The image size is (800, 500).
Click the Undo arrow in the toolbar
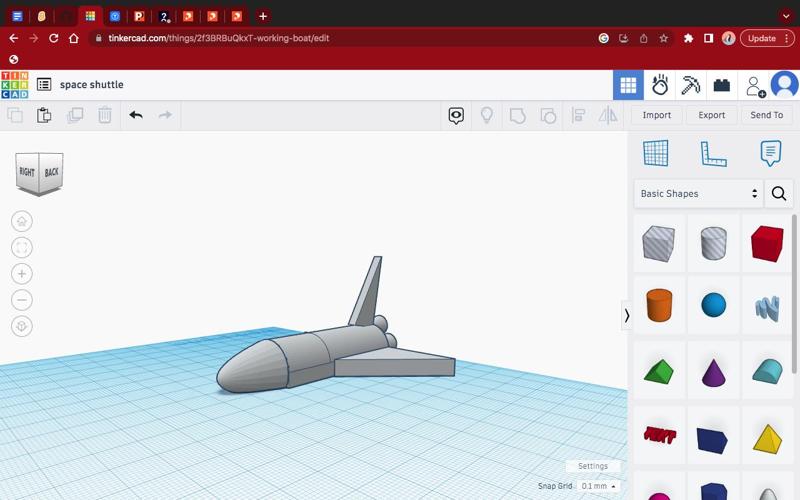coord(136,115)
